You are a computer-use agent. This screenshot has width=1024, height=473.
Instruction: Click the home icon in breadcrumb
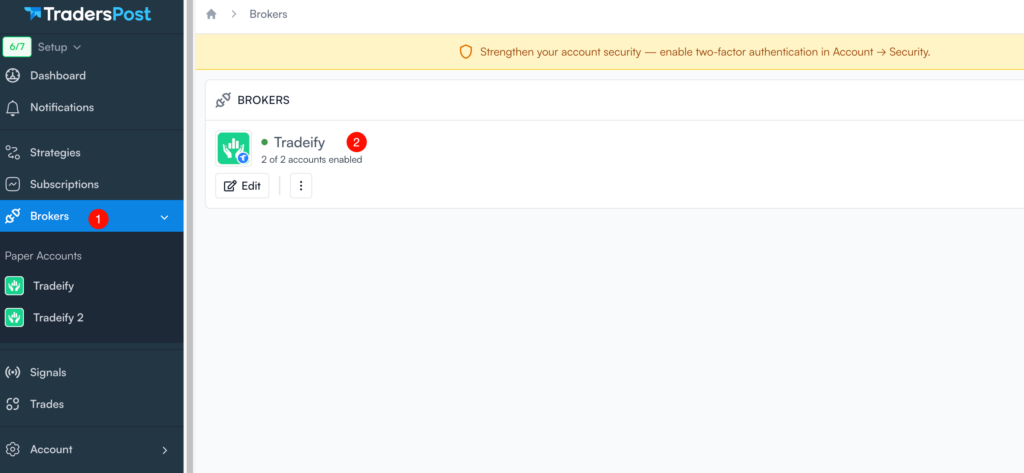tap(211, 15)
